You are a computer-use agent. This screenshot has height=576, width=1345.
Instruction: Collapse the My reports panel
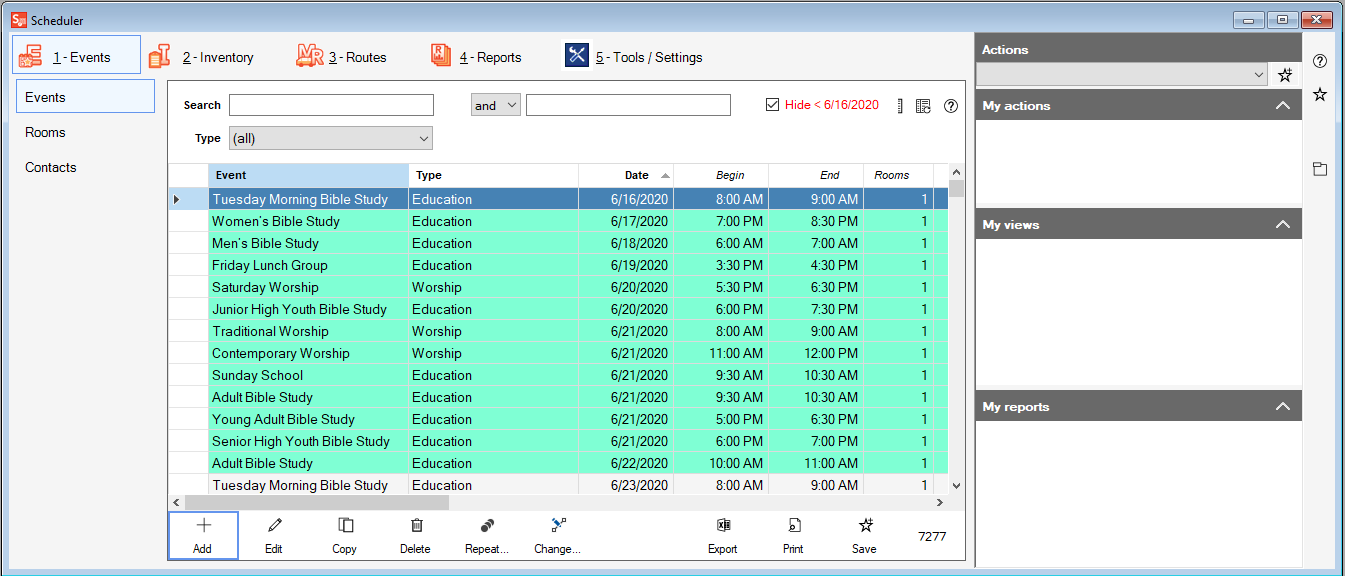1283,407
